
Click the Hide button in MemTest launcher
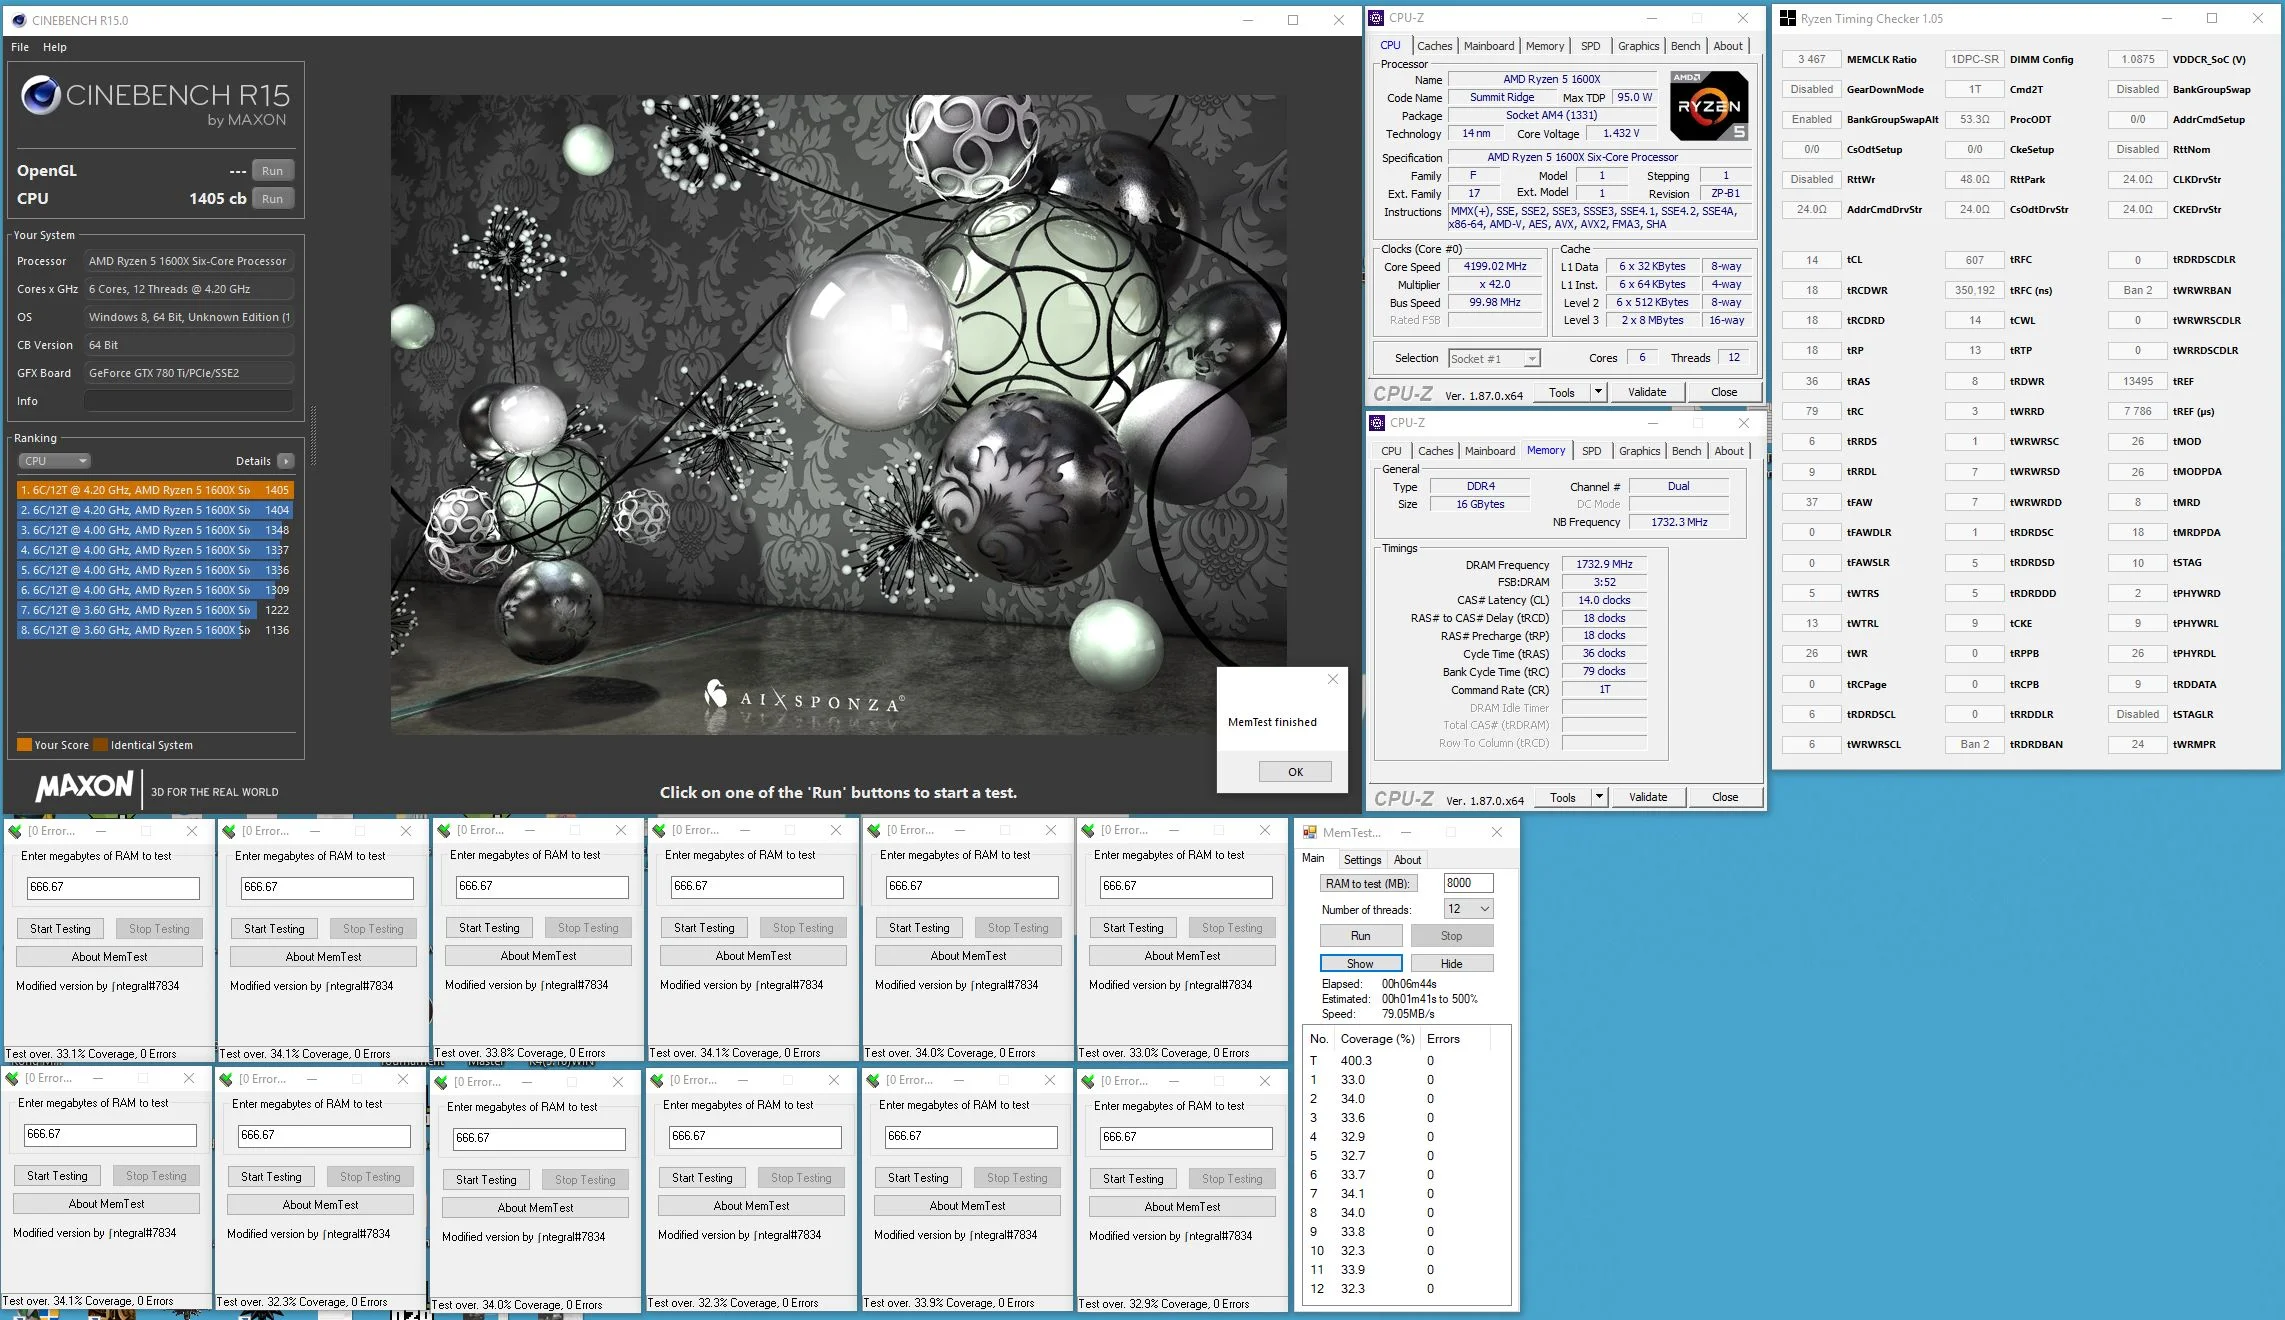[1452, 964]
